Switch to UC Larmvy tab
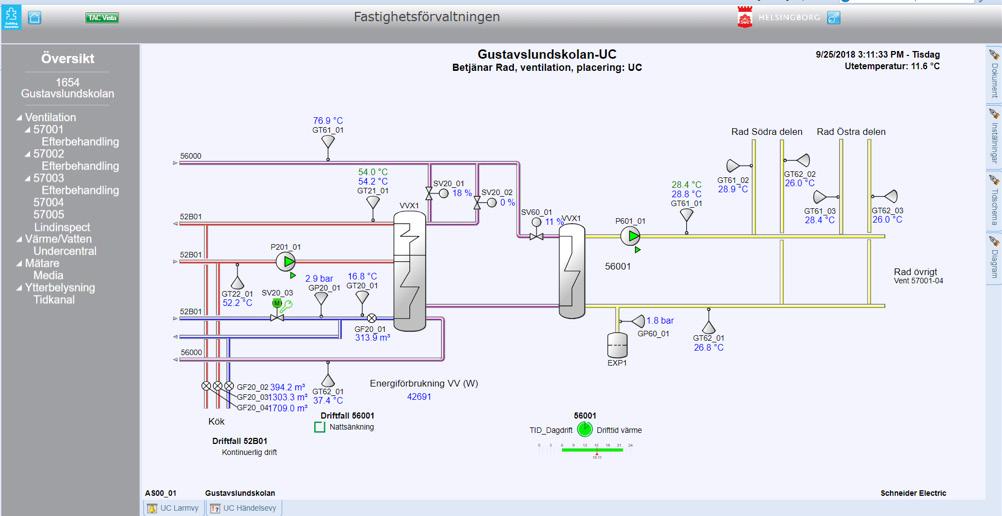The image size is (1002, 516). tap(174, 508)
